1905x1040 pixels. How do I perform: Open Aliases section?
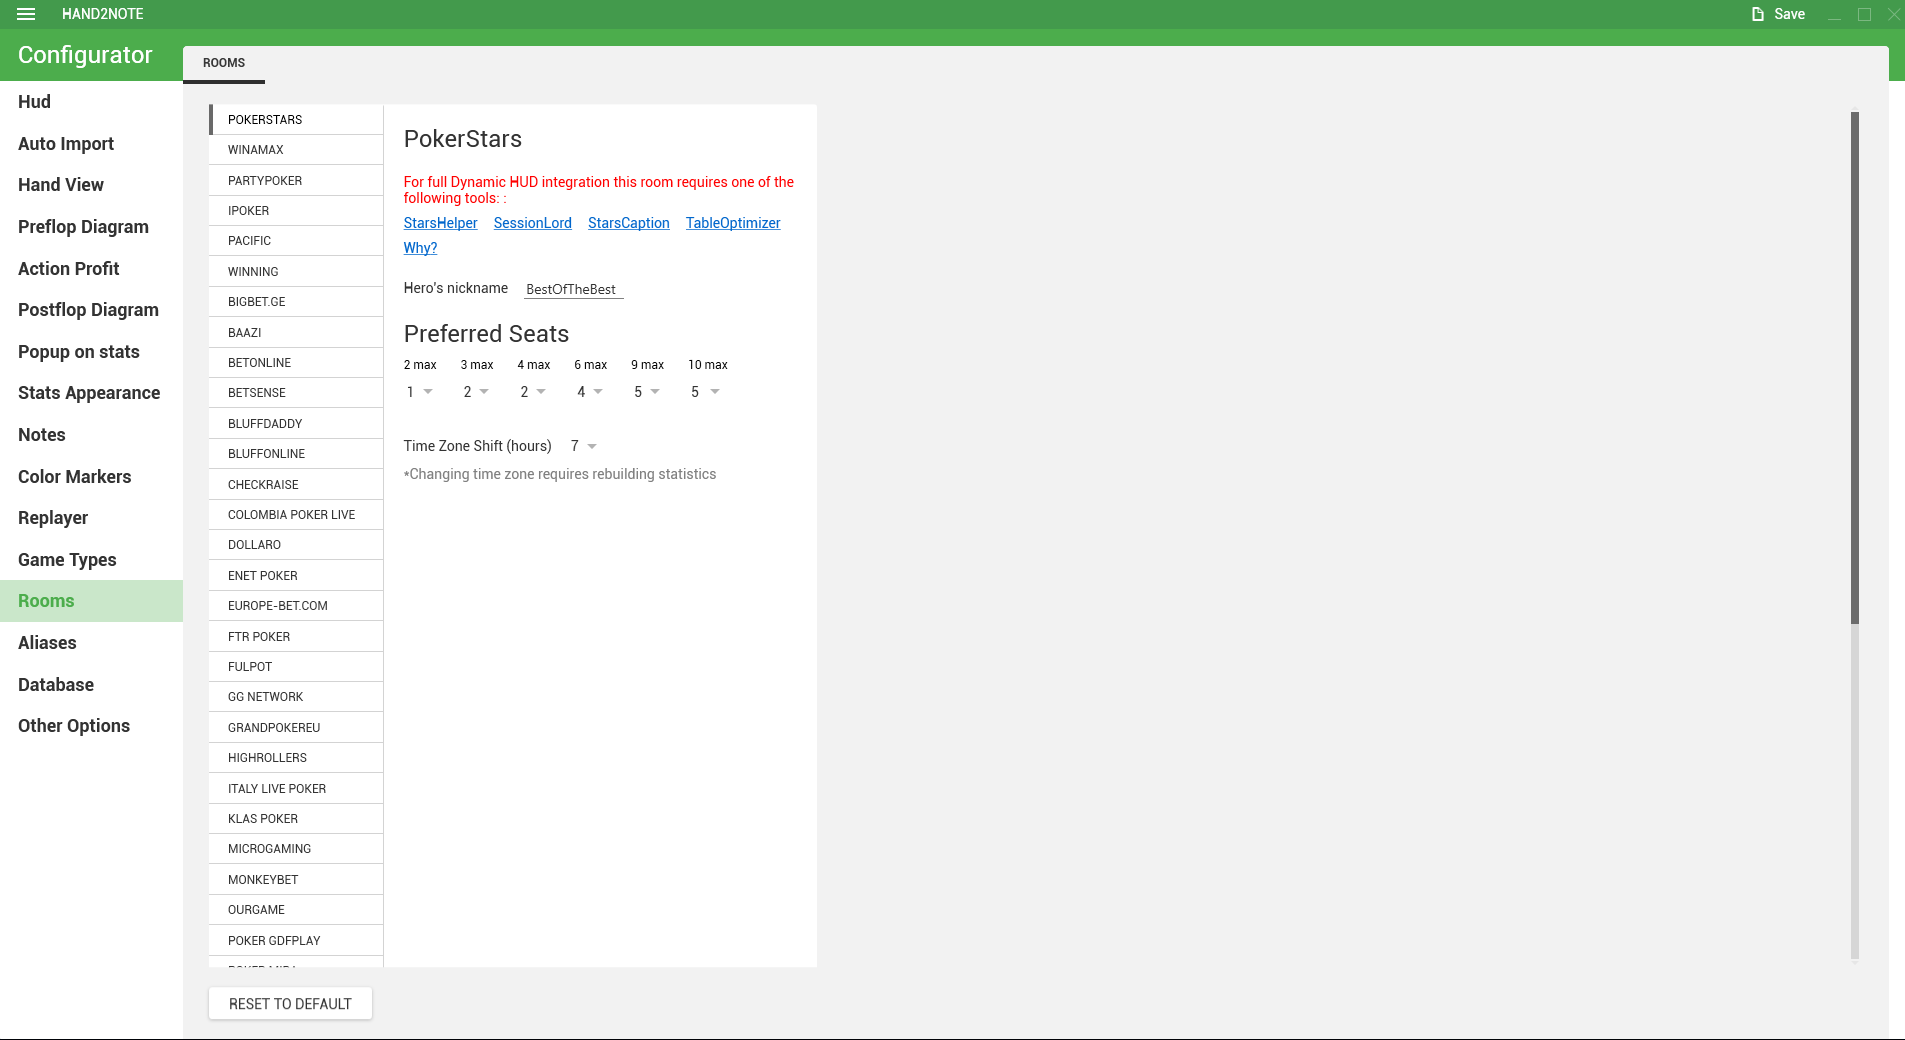point(91,643)
